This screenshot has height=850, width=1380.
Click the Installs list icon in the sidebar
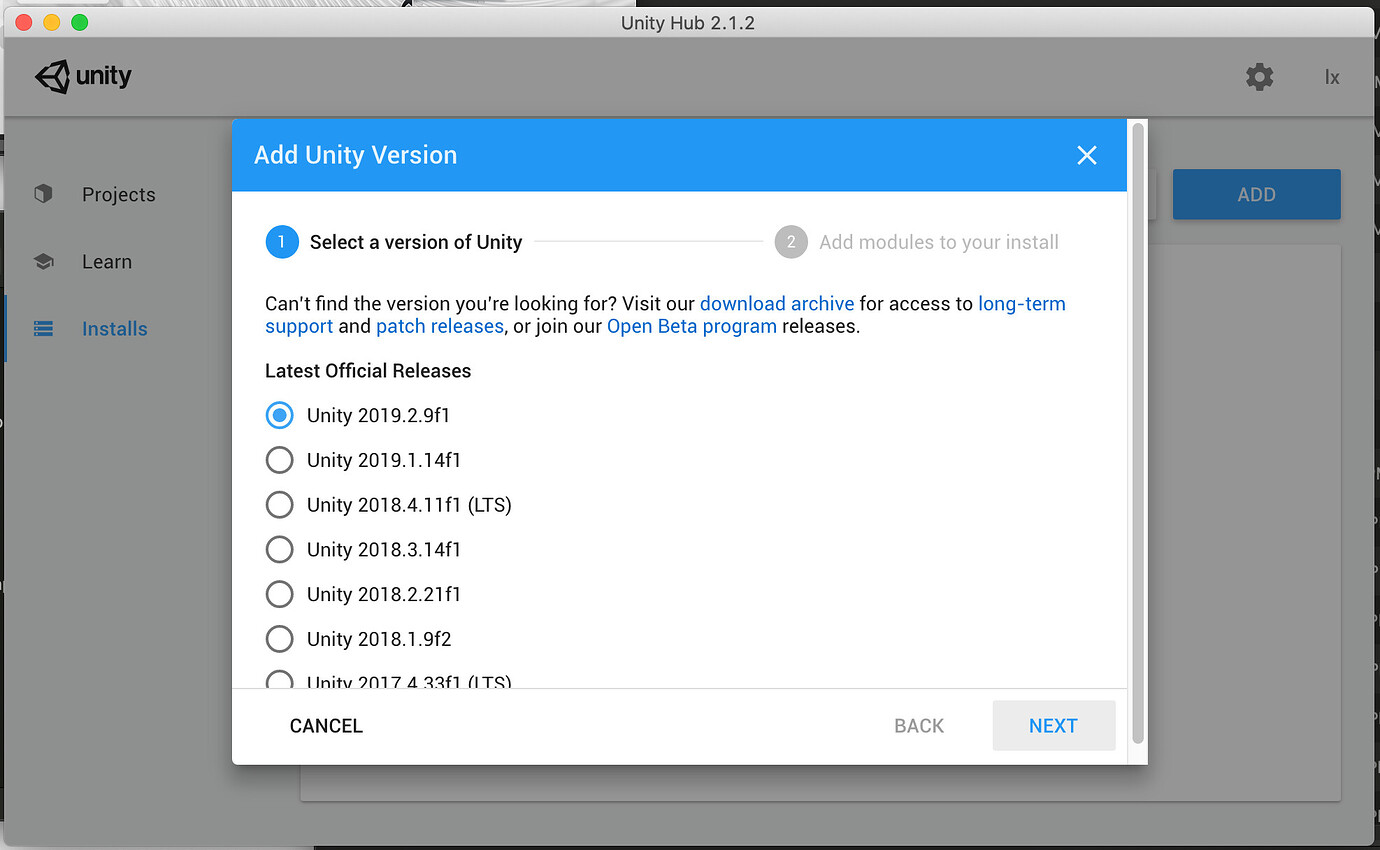(43, 328)
